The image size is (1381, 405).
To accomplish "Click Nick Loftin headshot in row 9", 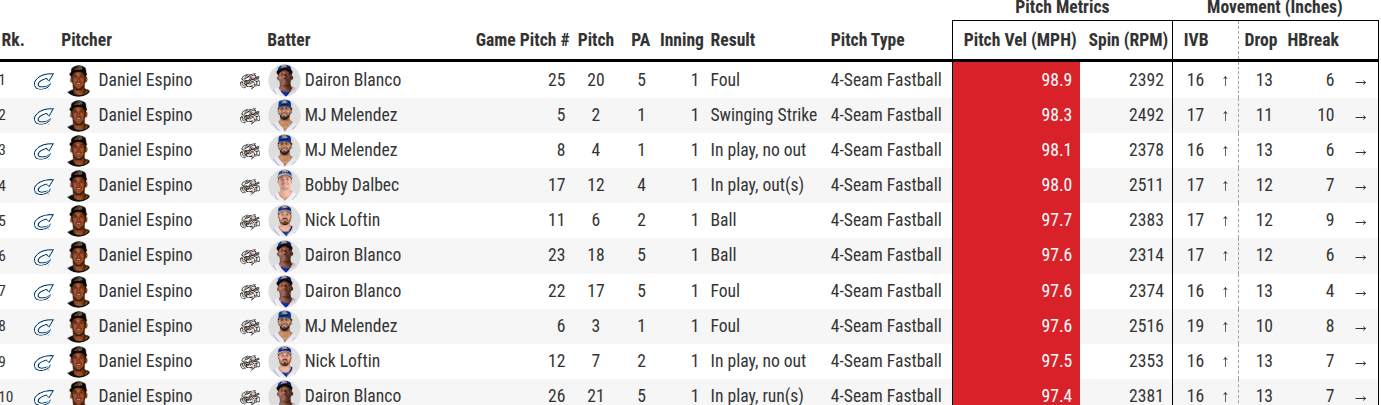I will point(284,361).
